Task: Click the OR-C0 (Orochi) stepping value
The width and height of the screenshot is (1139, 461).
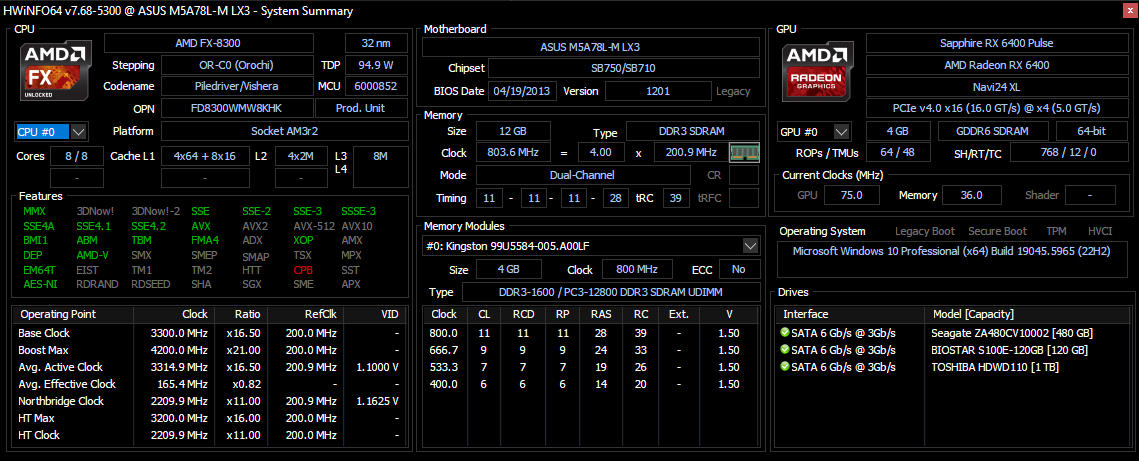Action: 236,65
